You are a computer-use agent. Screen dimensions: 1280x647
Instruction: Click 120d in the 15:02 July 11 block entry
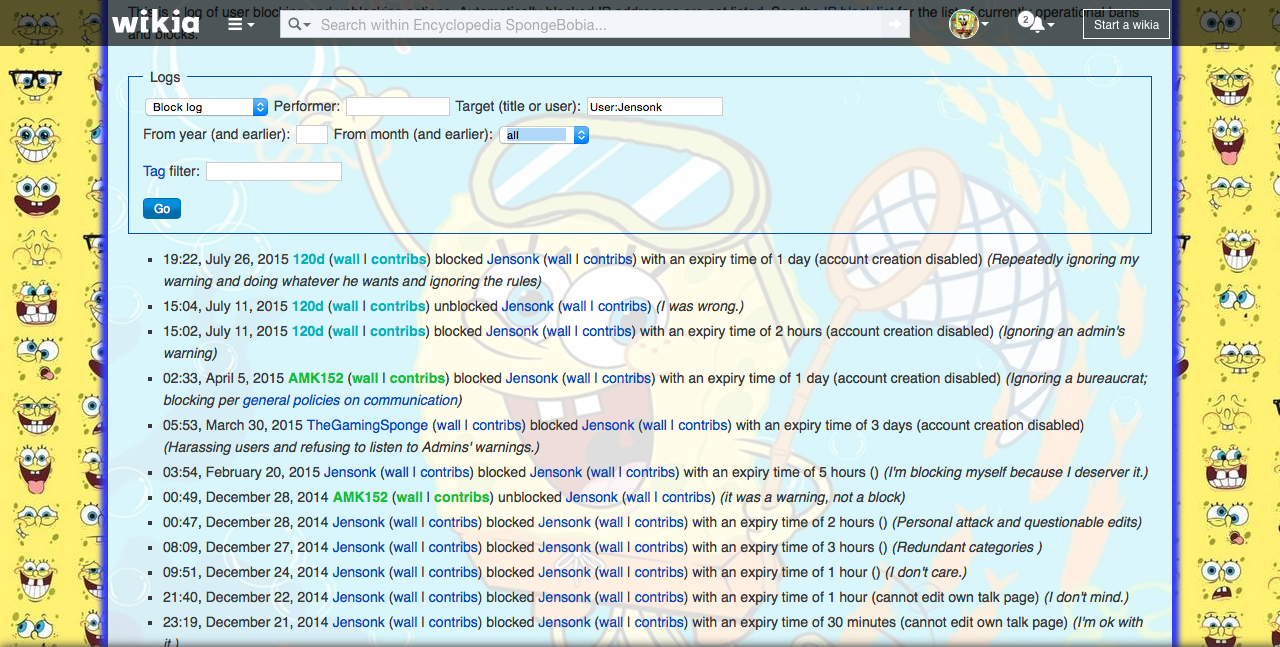click(x=308, y=331)
